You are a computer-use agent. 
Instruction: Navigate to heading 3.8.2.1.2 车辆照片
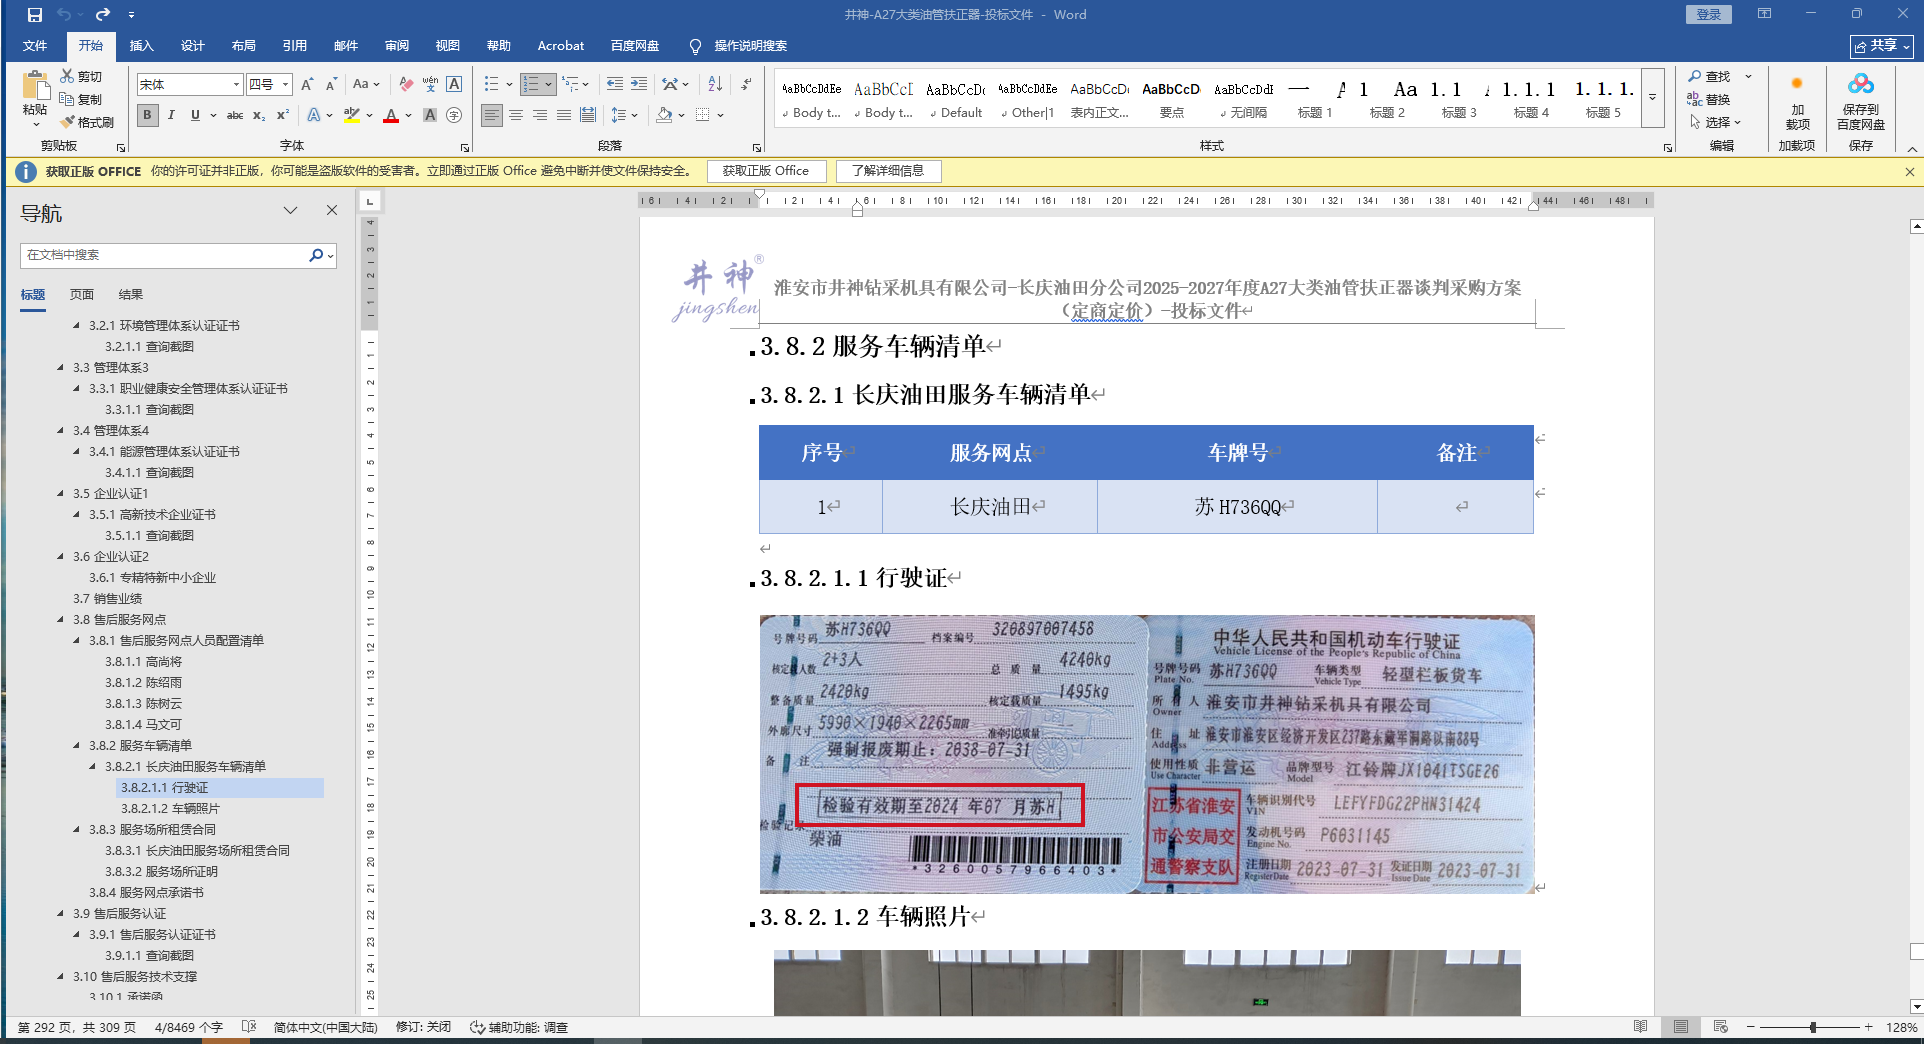tap(170, 808)
